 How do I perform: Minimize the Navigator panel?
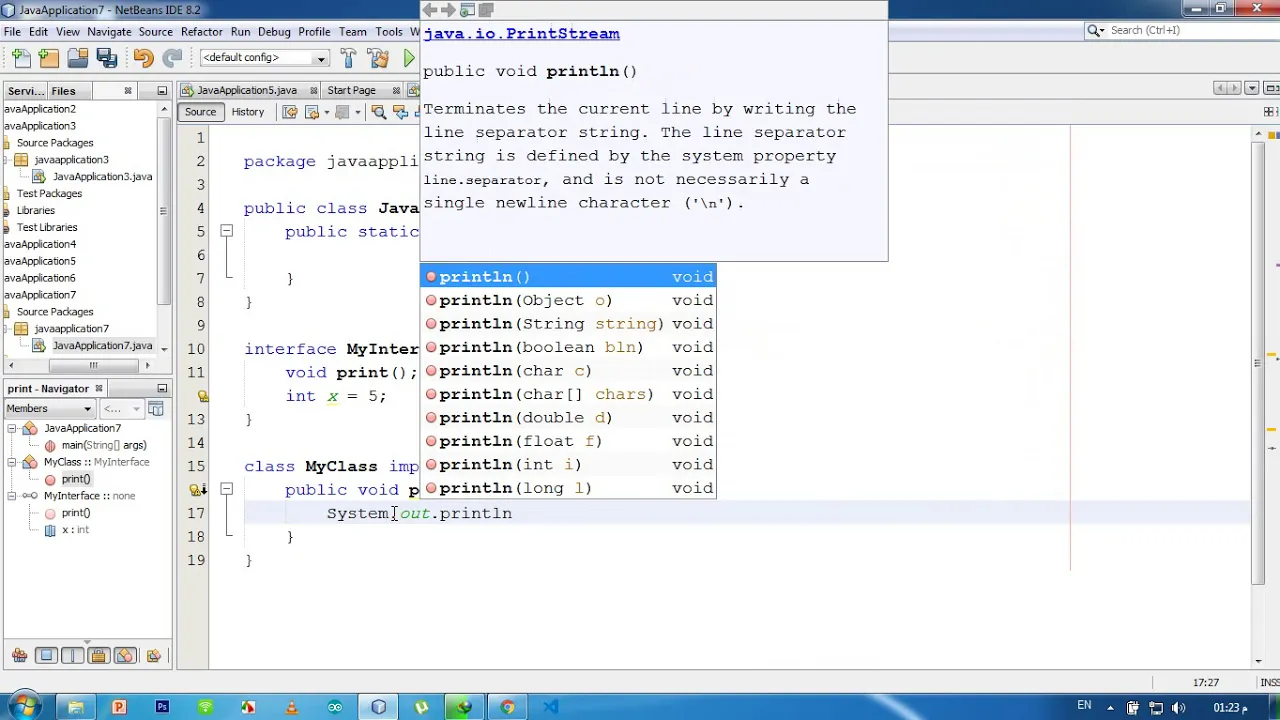pyautogui.click(x=162, y=388)
